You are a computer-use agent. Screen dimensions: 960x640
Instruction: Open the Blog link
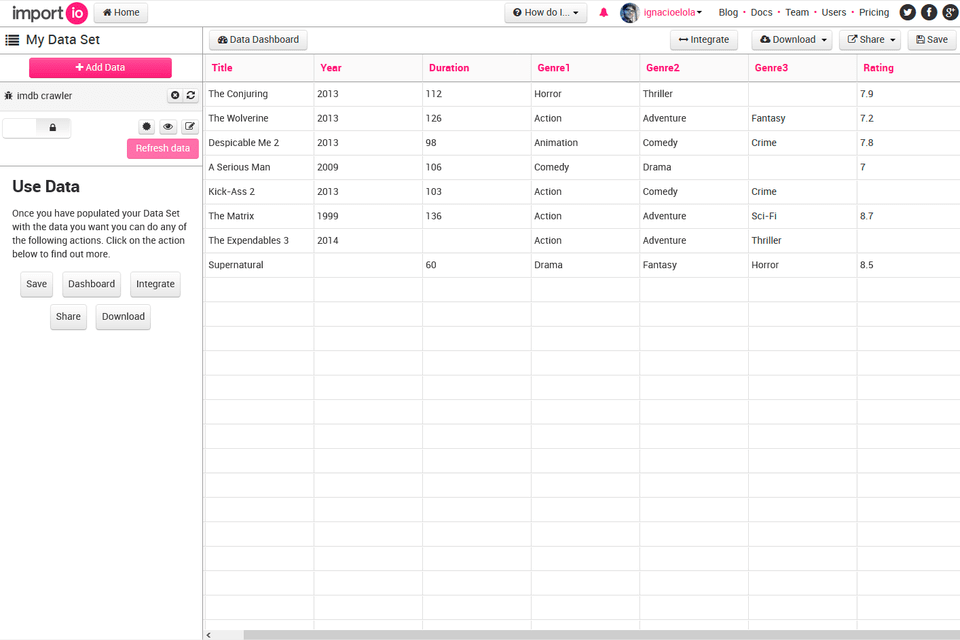(x=728, y=12)
